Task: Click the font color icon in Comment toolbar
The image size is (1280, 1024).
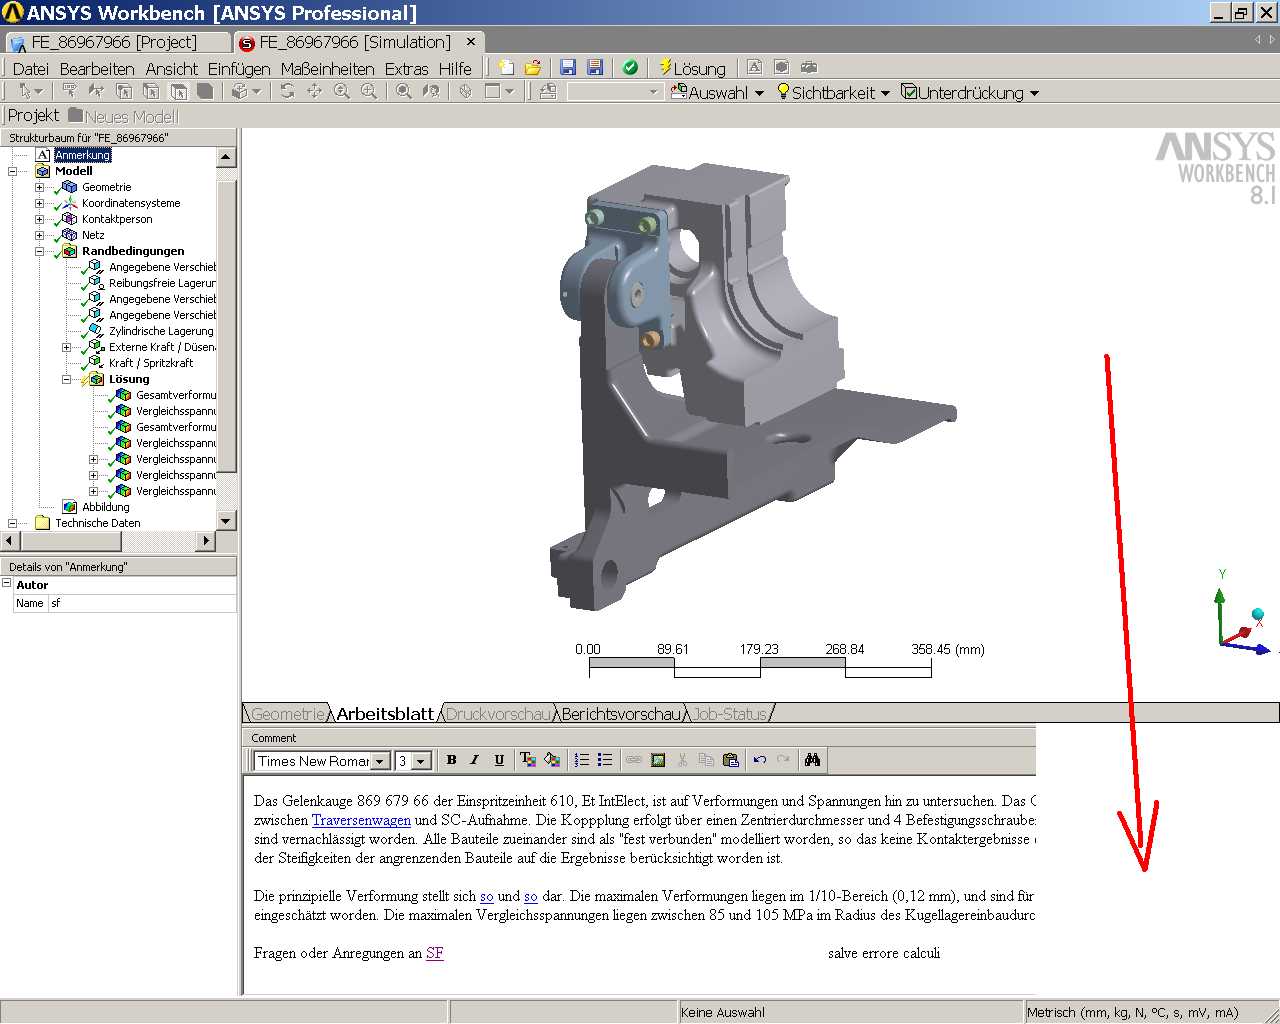Action: [x=527, y=760]
